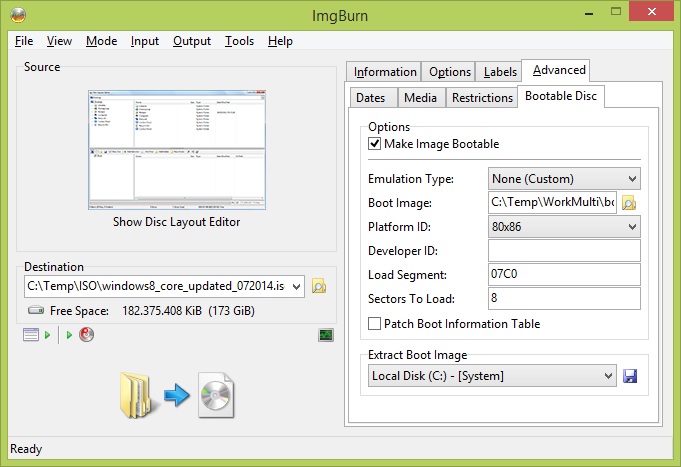This screenshot has width=681, height=467.
Task: Switch to the Labels tab
Action: (x=500, y=72)
